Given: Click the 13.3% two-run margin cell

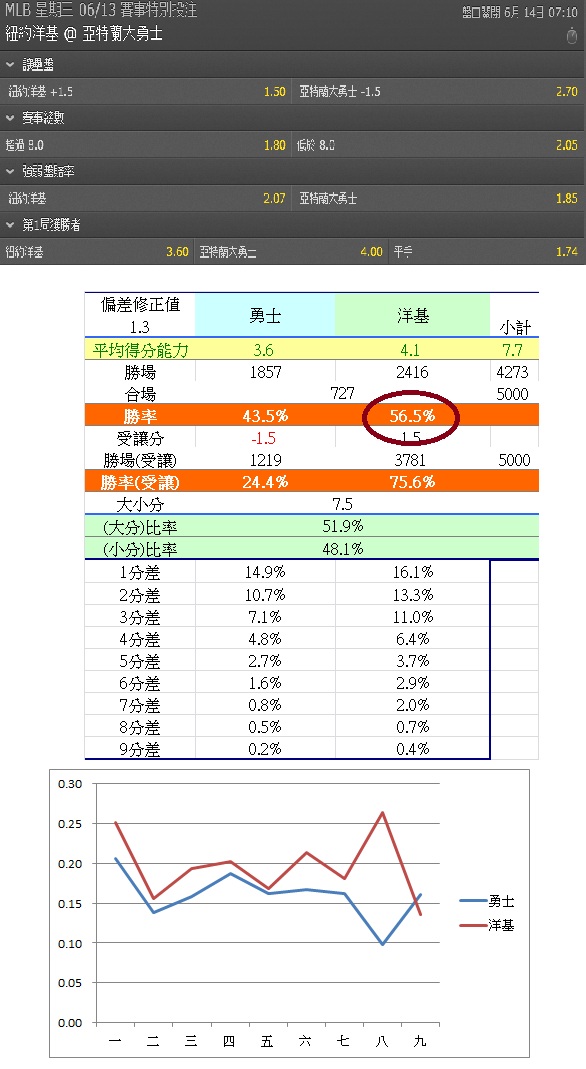Looking at the screenshot, I should click(413, 594).
